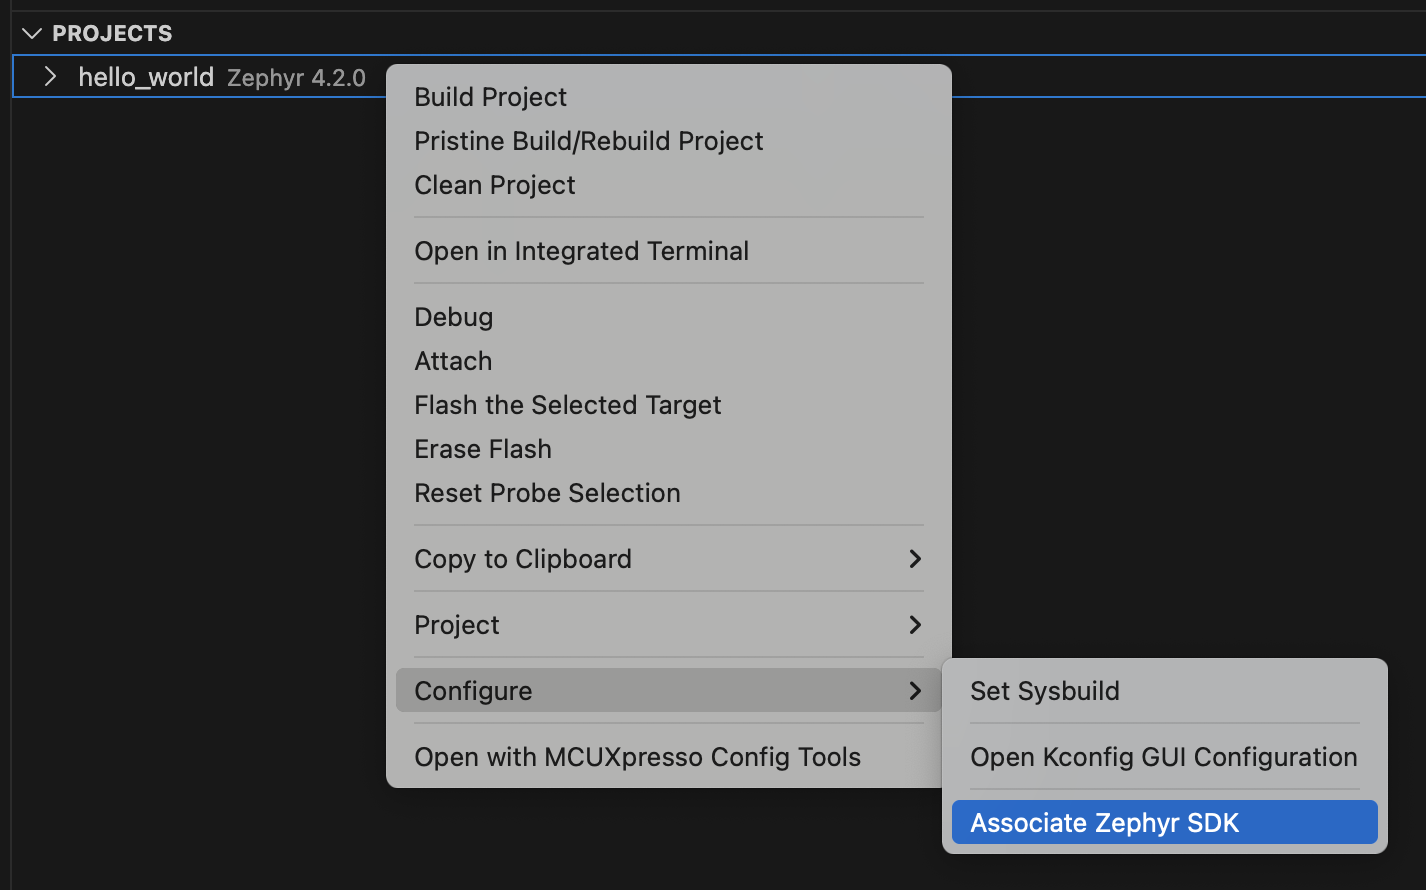Screen dimensions: 1426x890
Task: Choose Set Sysbuild
Action: [x=1044, y=690]
